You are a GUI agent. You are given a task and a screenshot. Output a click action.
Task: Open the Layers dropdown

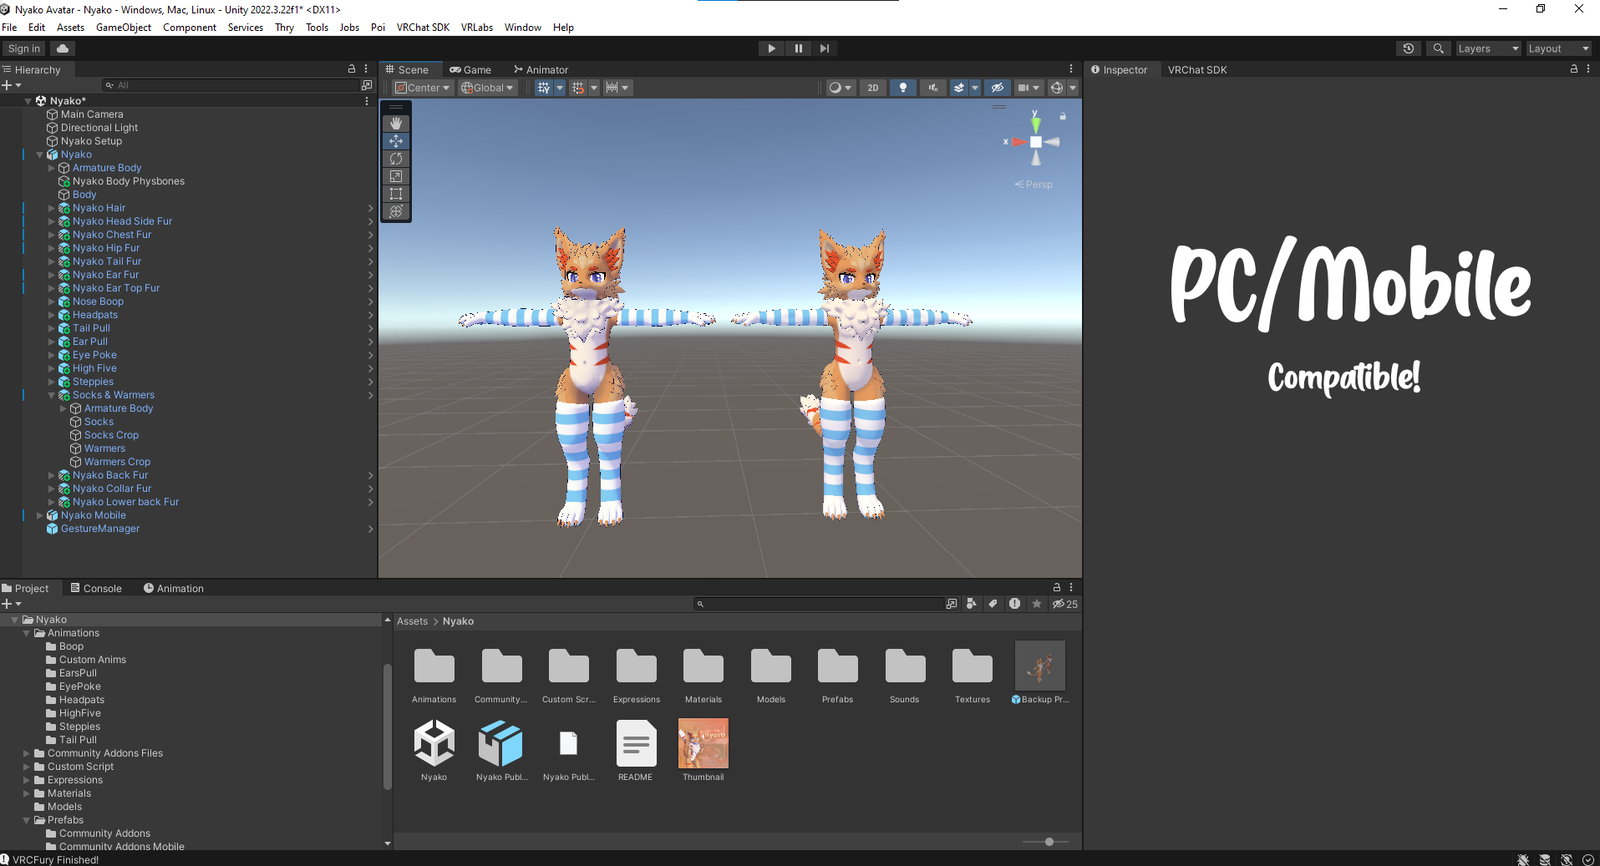pos(1487,48)
